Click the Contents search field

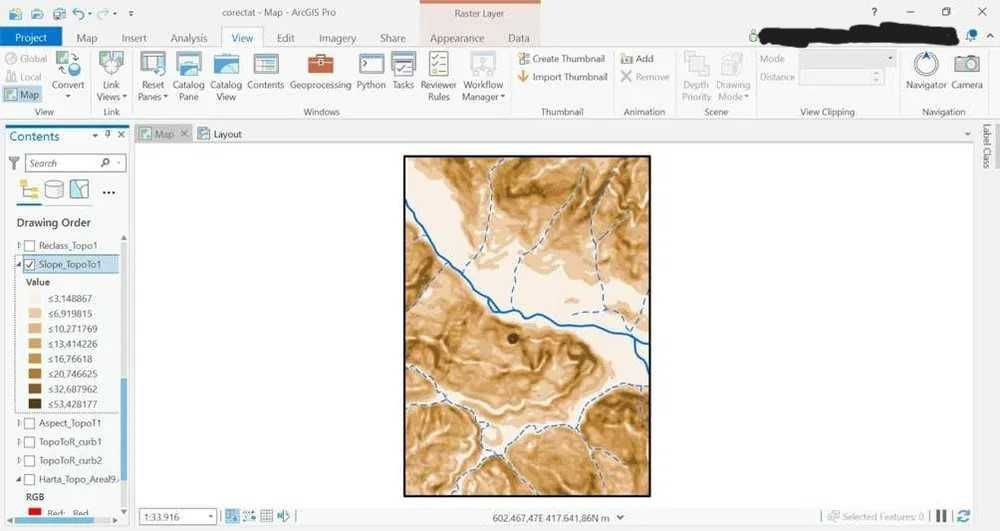click(64, 163)
